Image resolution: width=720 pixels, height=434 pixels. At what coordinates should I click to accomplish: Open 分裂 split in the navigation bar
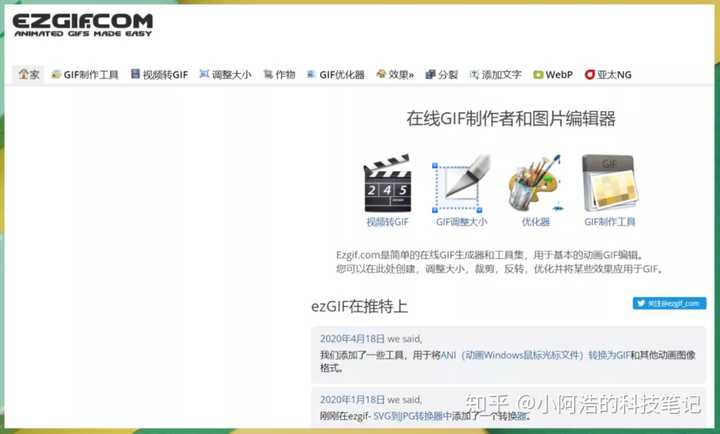click(x=442, y=74)
